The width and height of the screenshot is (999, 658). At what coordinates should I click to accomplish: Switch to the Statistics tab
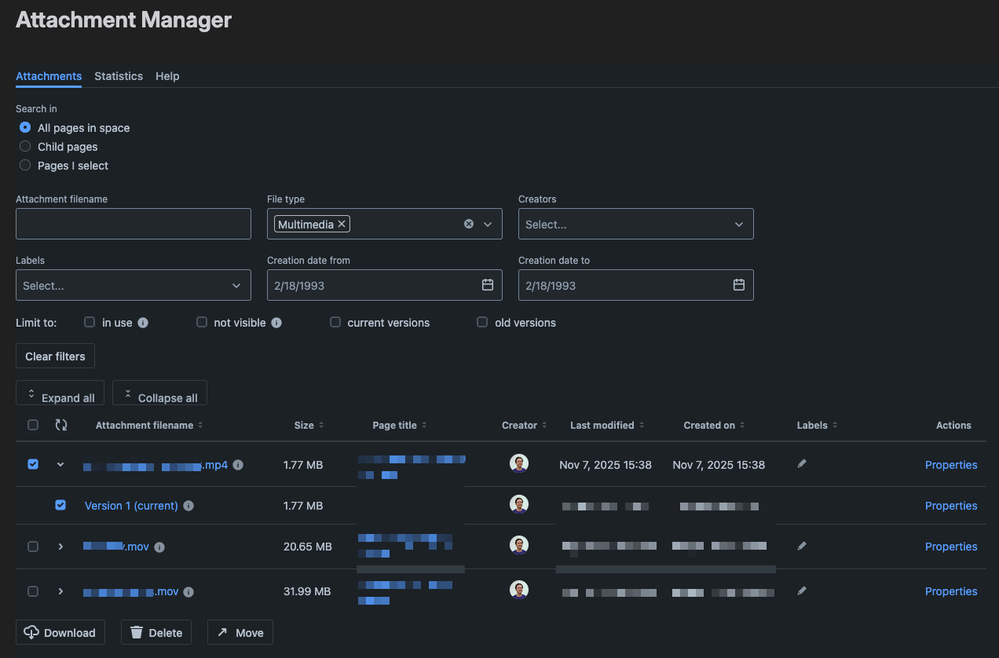119,76
